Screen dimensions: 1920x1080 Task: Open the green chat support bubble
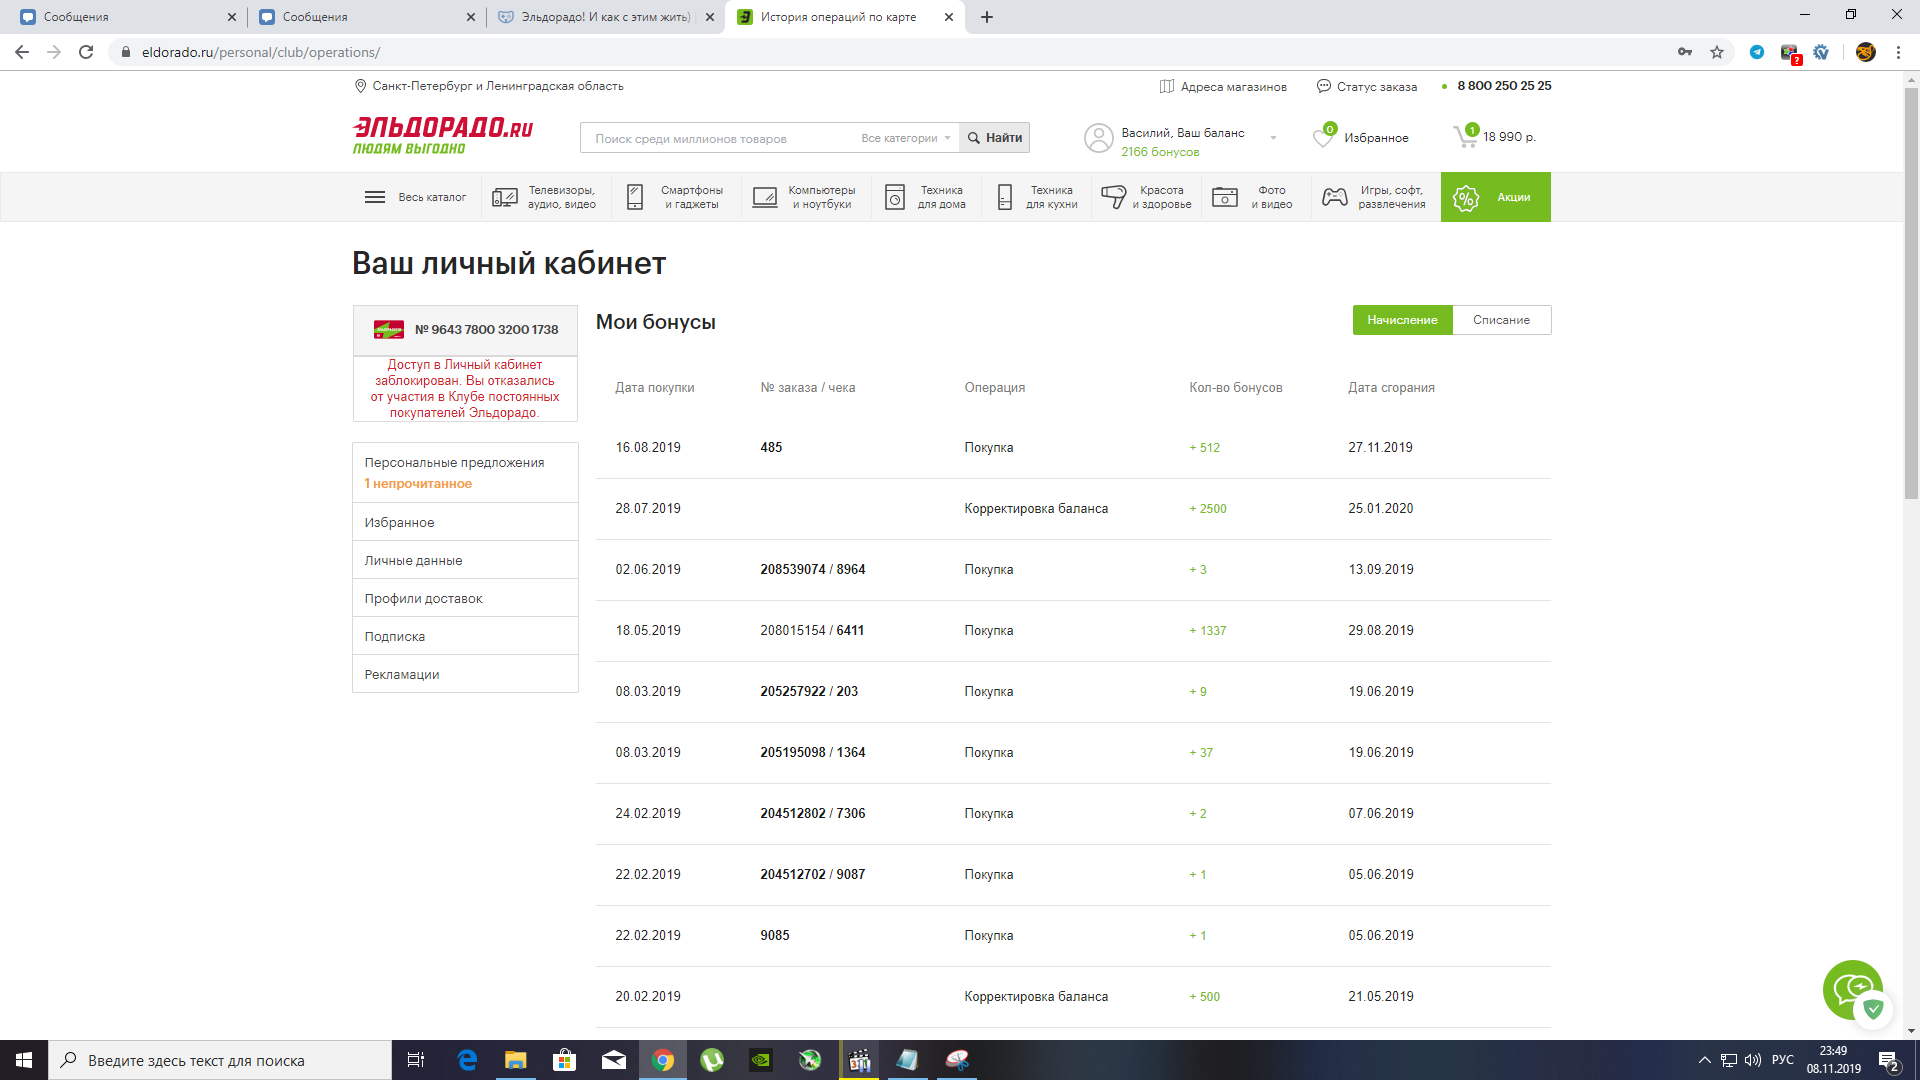(x=1852, y=990)
